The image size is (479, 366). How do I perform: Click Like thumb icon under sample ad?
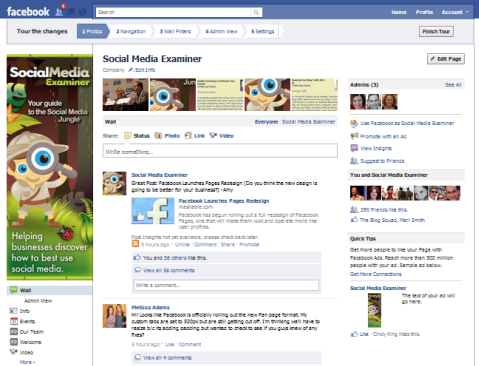354,334
